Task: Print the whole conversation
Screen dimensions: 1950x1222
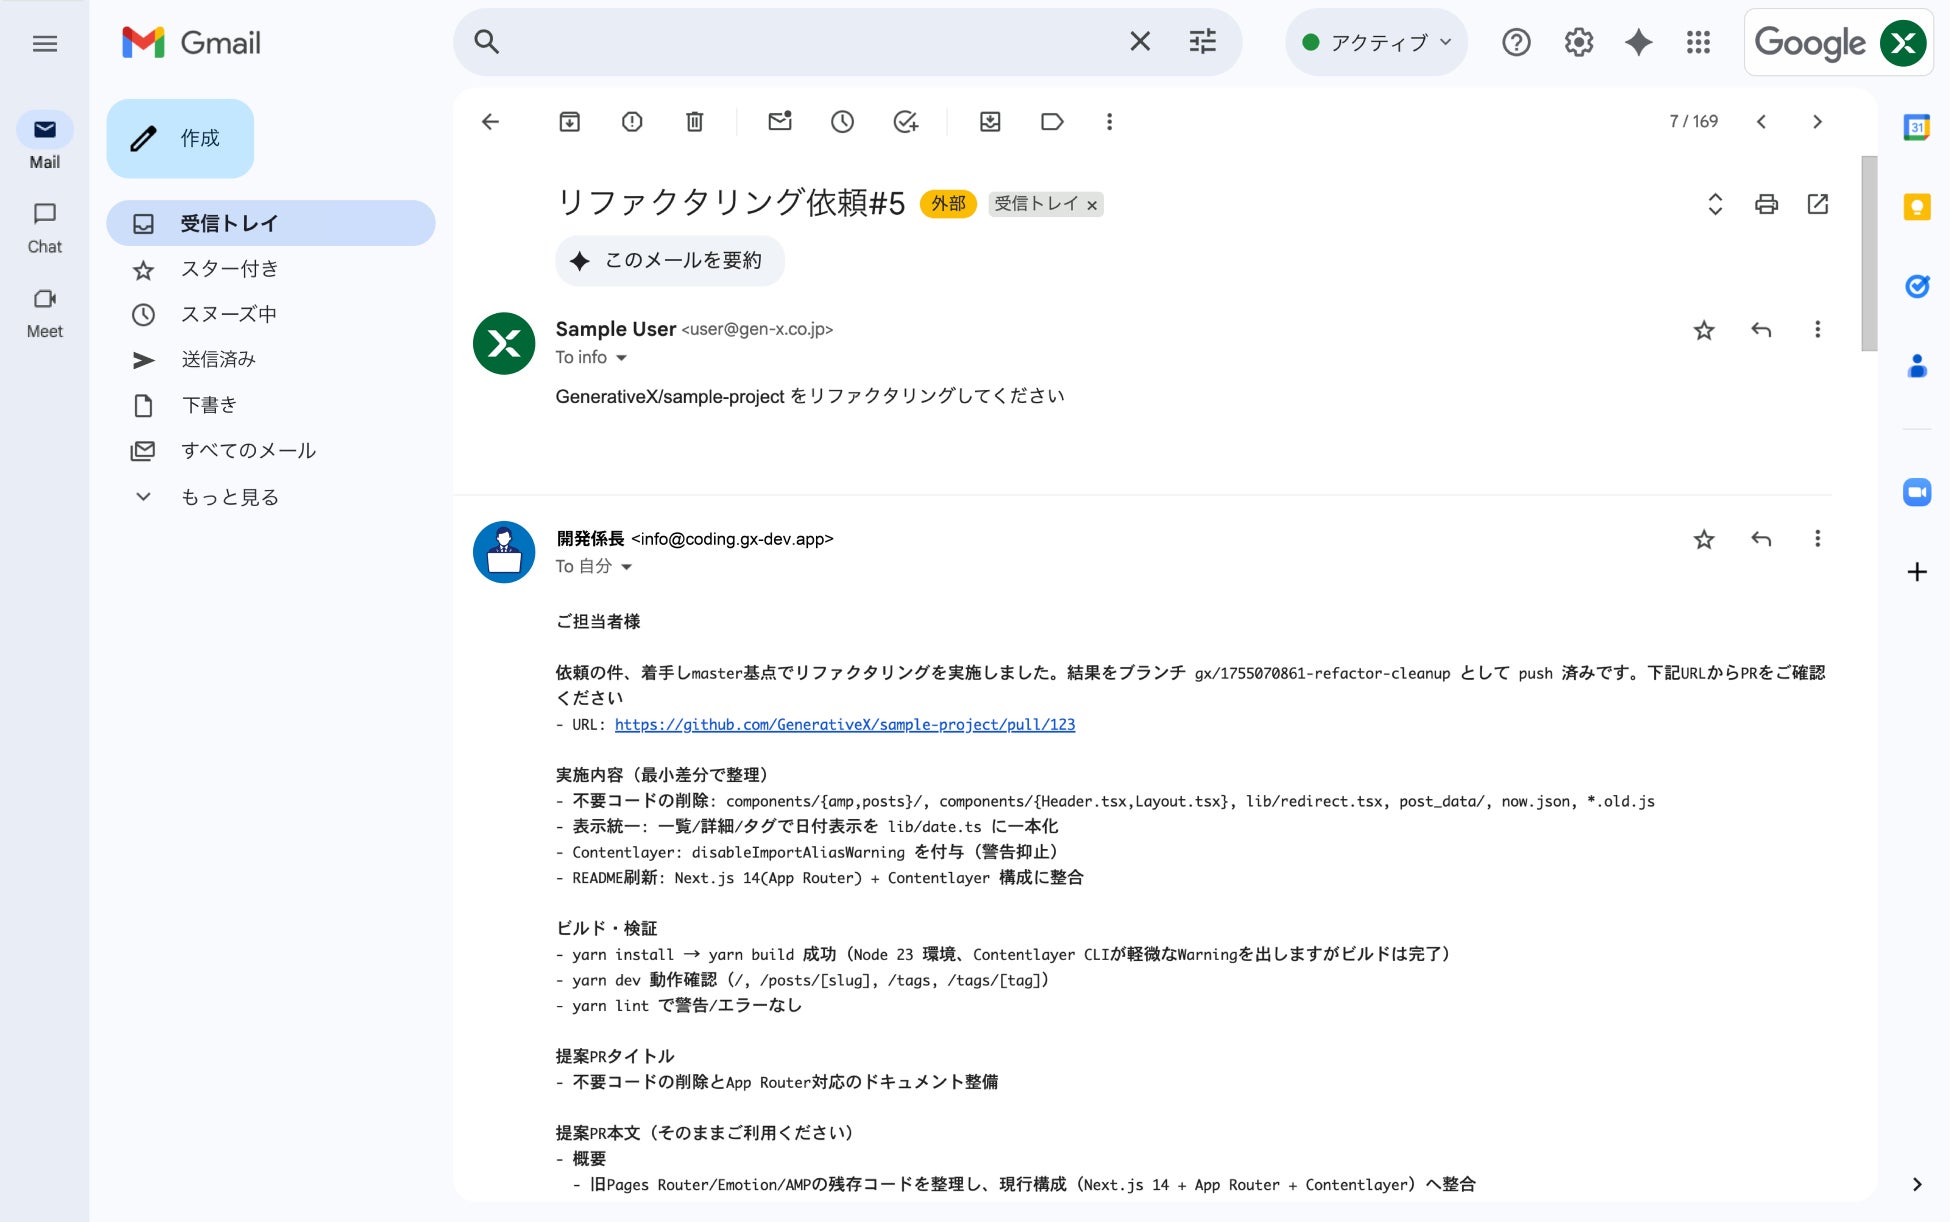Action: tap(1767, 204)
